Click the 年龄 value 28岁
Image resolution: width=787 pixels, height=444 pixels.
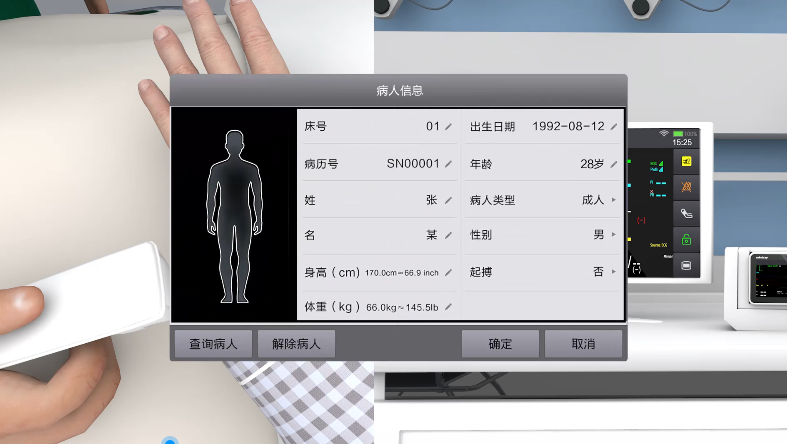pos(592,164)
